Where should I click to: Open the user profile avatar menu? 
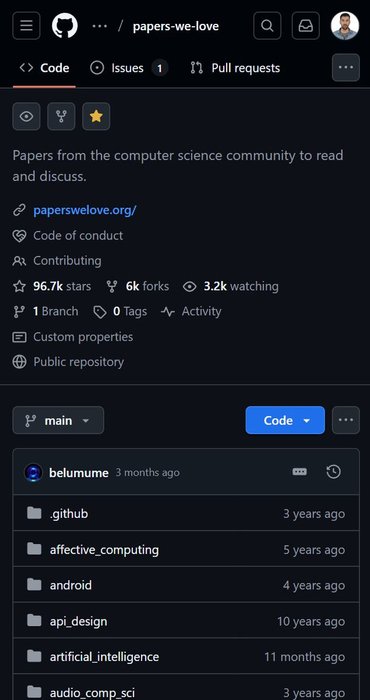[345, 26]
